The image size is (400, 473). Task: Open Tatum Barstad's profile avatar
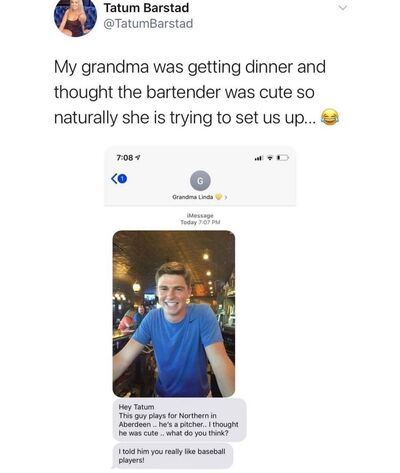75,17
